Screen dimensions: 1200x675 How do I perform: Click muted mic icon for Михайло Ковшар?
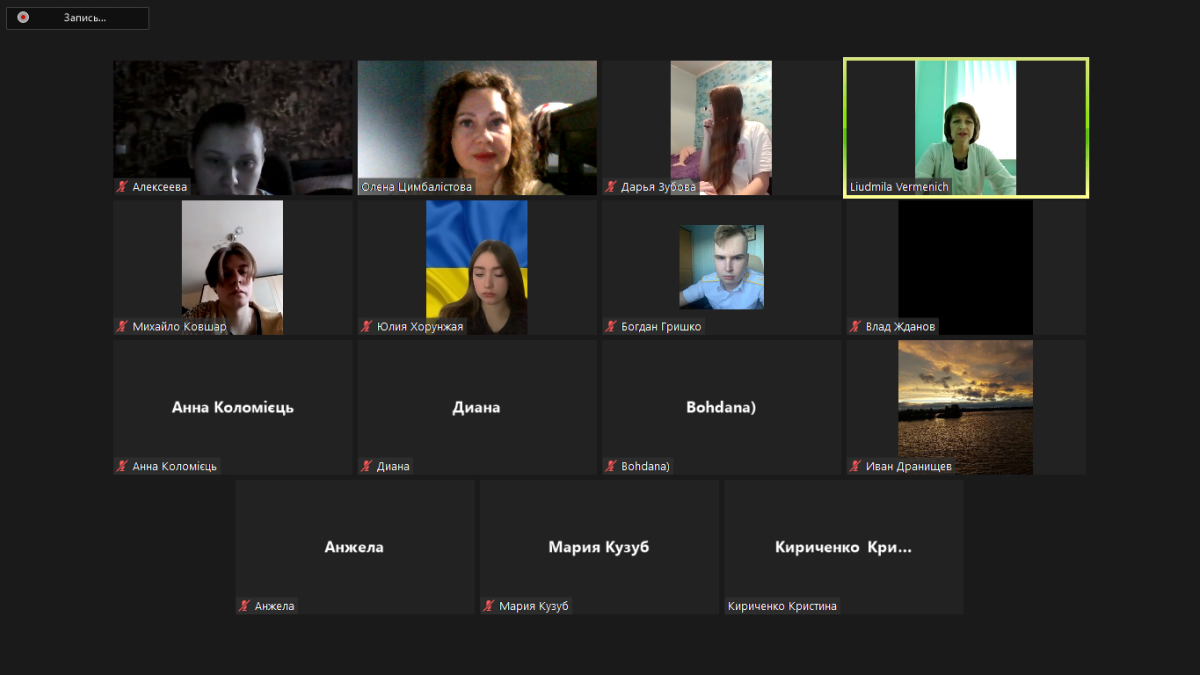123,327
